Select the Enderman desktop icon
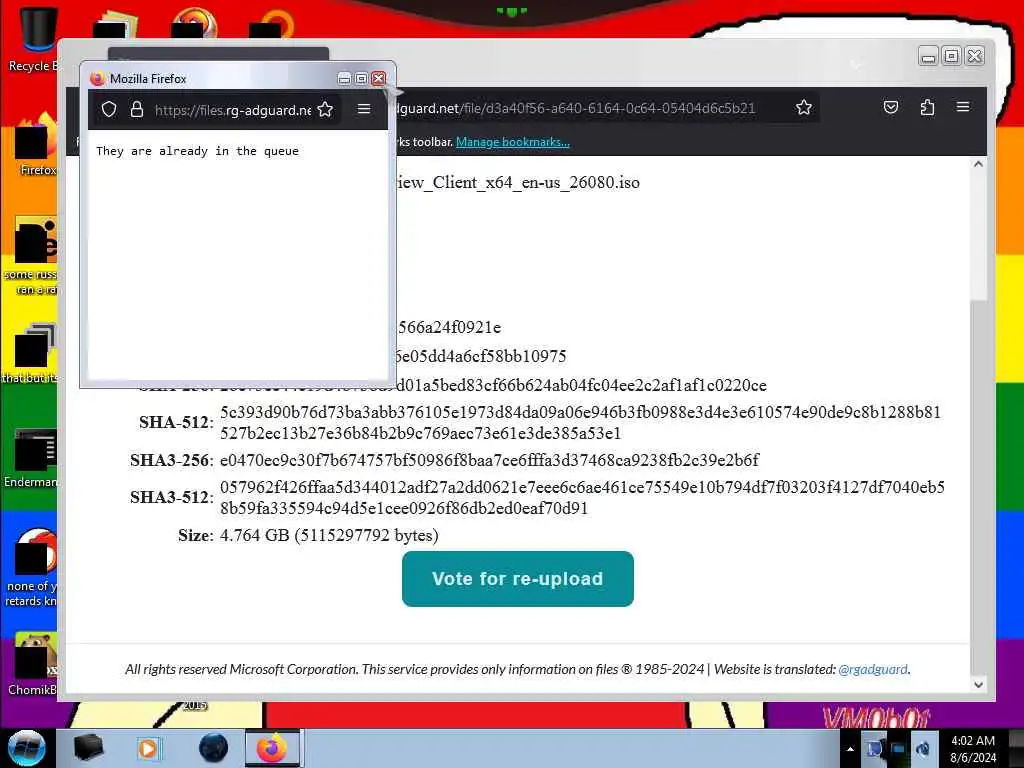Image resolution: width=1024 pixels, height=768 pixels. tap(31, 457)
